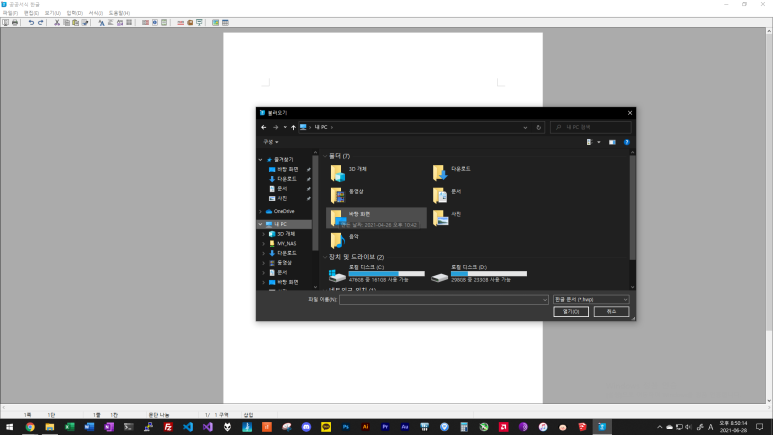Open the 서식(J) menu

pos(96,13)
